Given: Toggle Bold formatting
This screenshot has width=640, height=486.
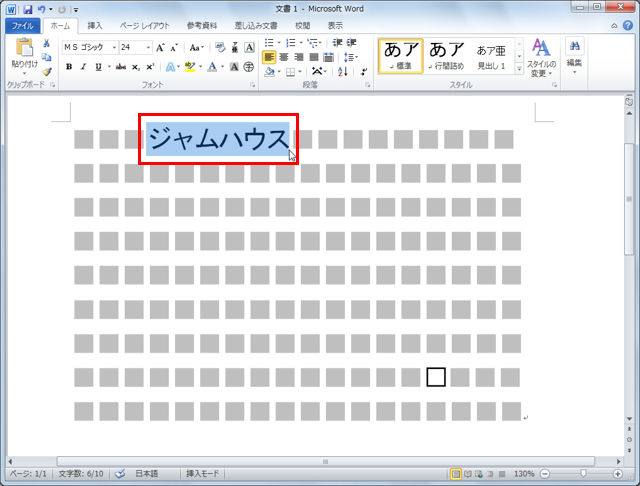Looking at the screenshot, I should pyautogui.click(x=69, y=67).
